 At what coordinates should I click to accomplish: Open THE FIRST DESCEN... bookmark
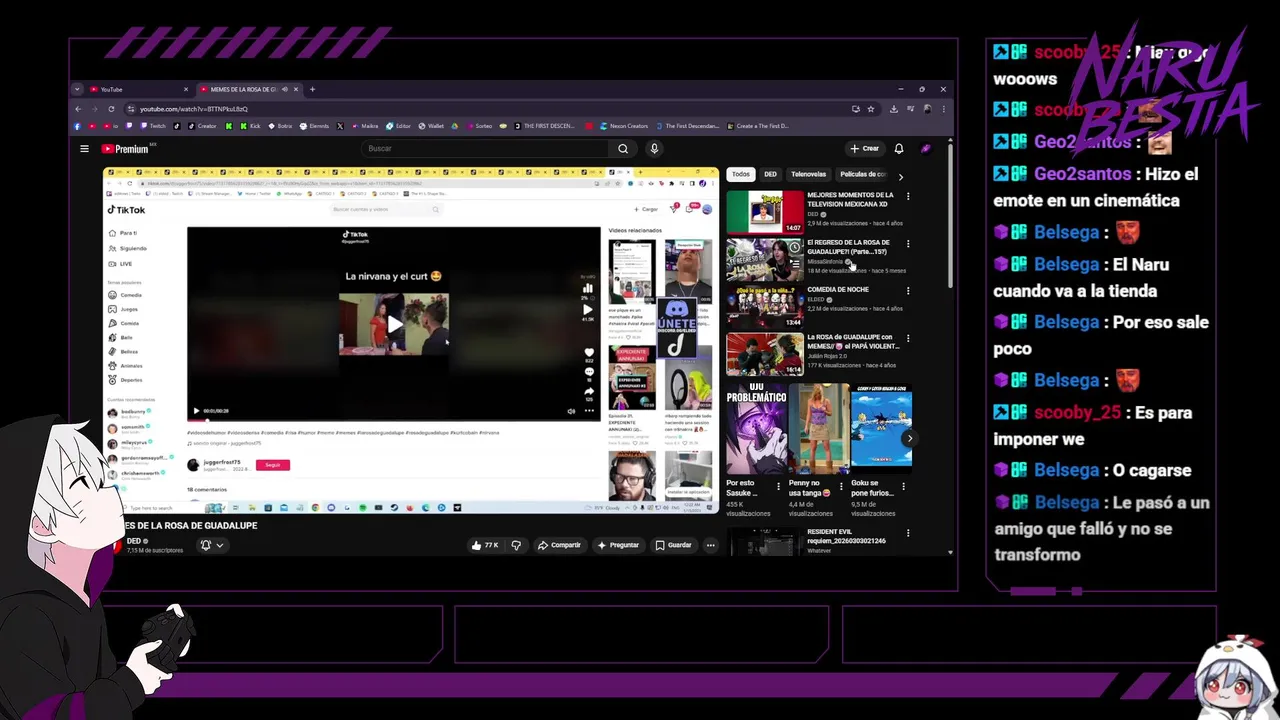[x=547, y=126]
